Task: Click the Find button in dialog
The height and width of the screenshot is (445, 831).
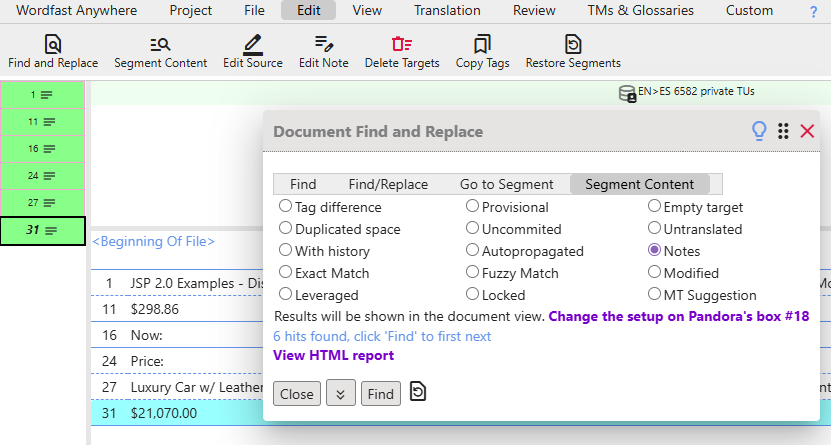Action: click(381, 394)
